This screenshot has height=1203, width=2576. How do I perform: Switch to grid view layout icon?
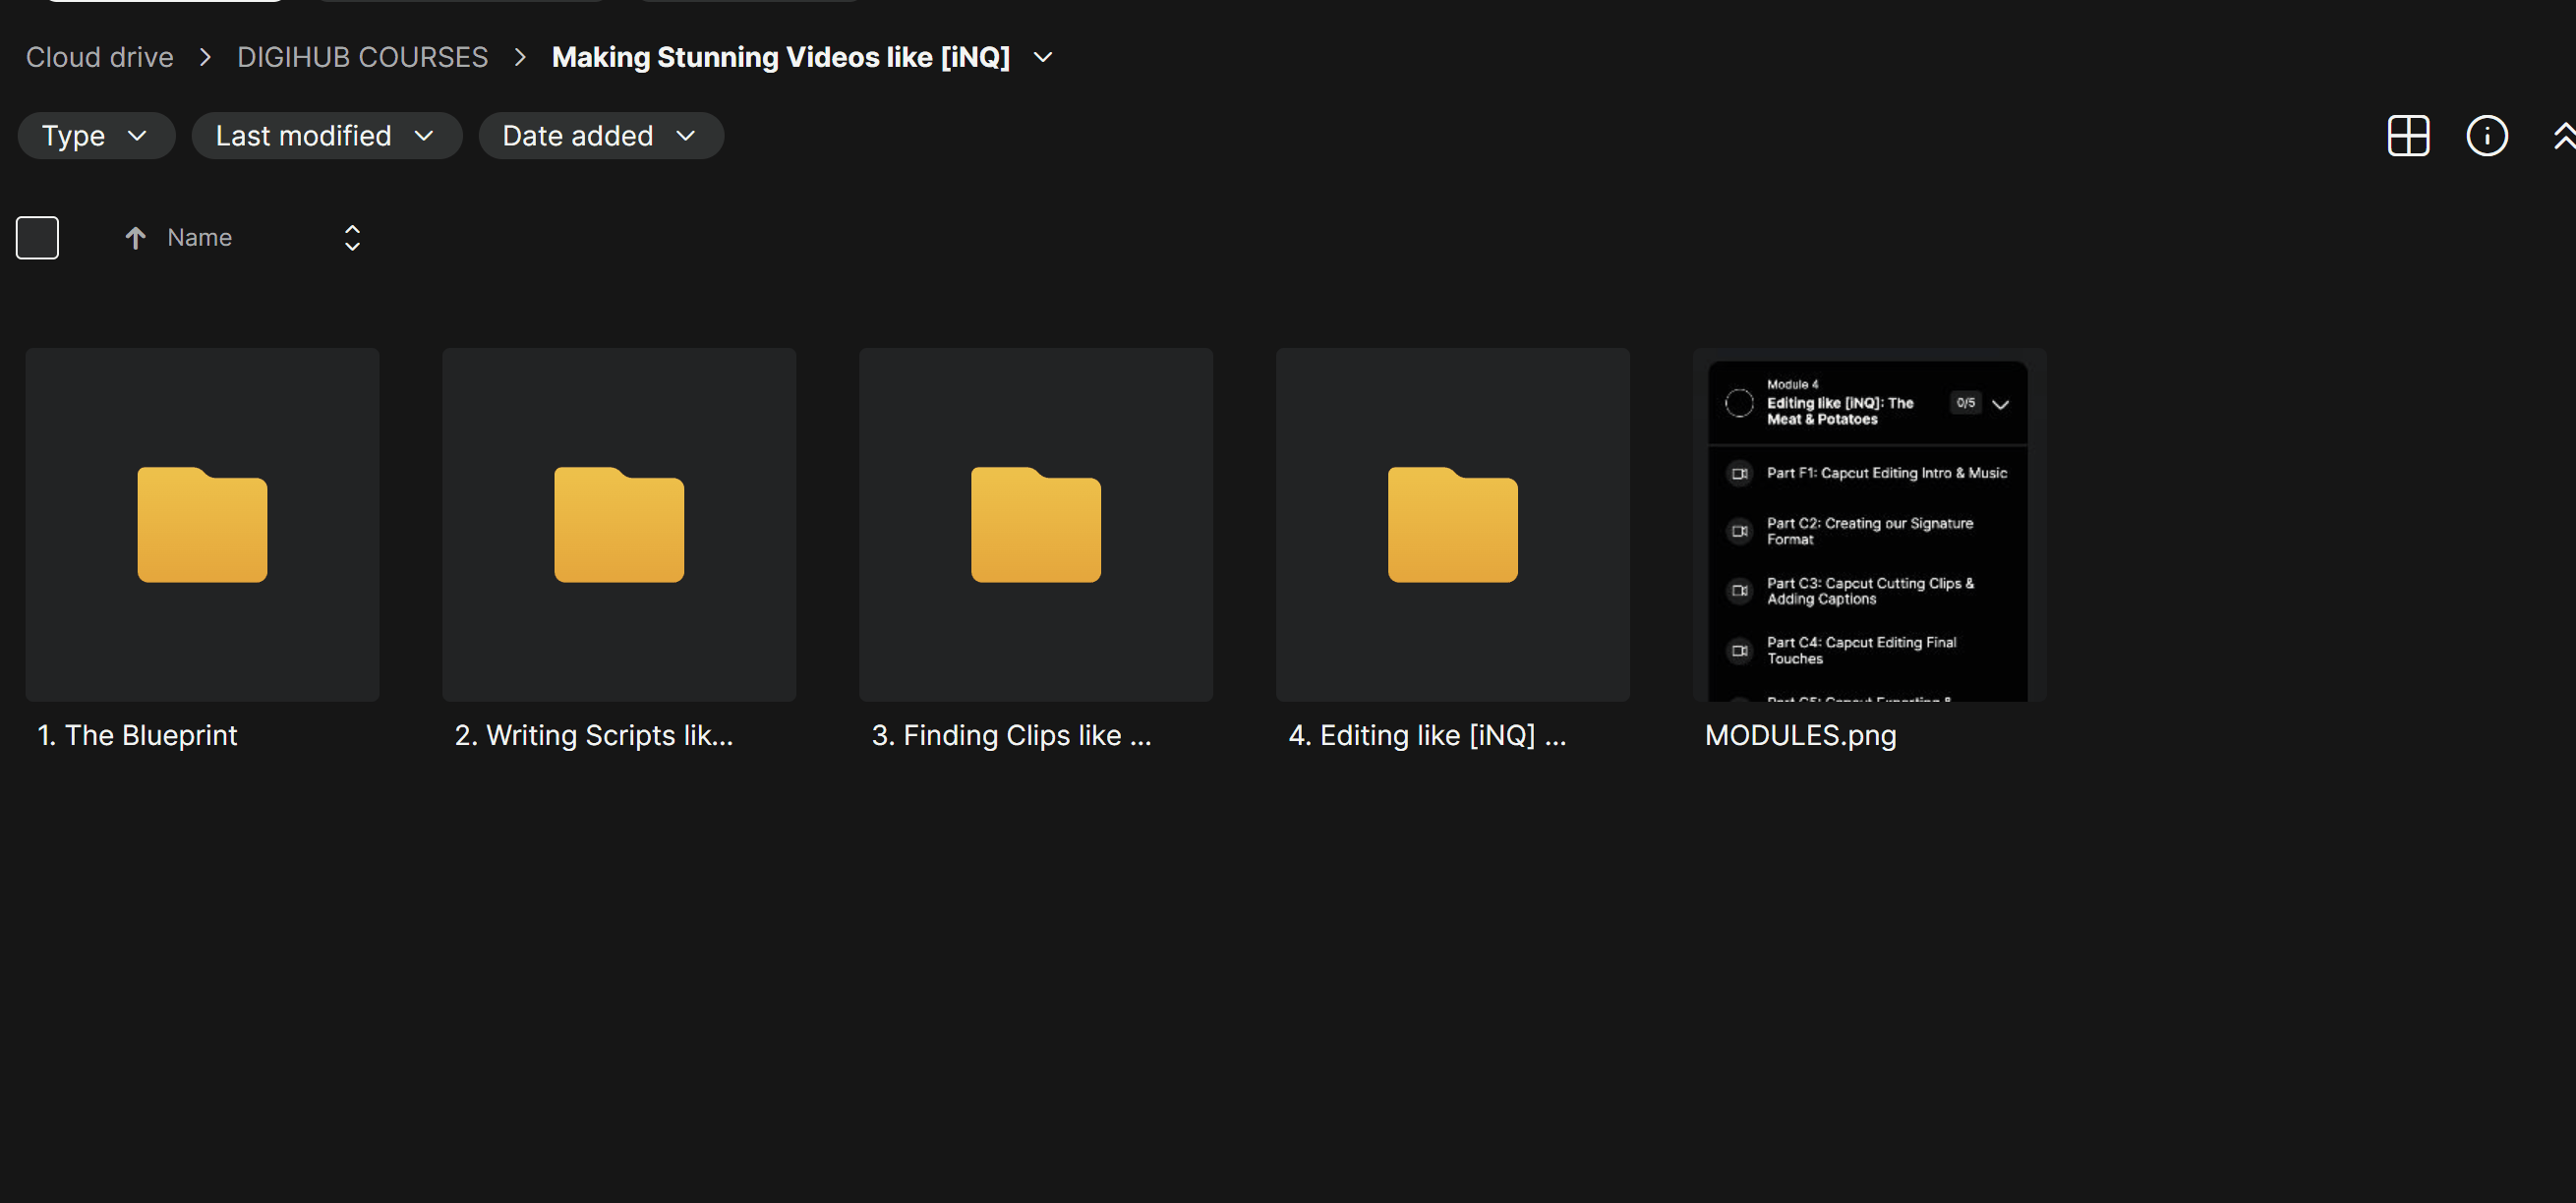2408,136
